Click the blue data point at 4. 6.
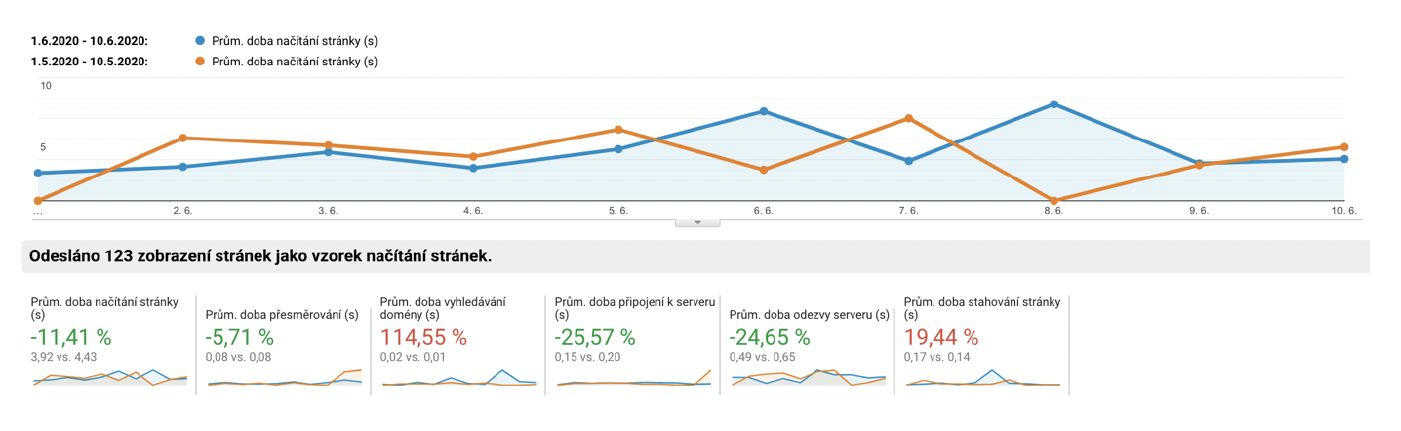Screen dimensions: 1401x431 (473, 168)
